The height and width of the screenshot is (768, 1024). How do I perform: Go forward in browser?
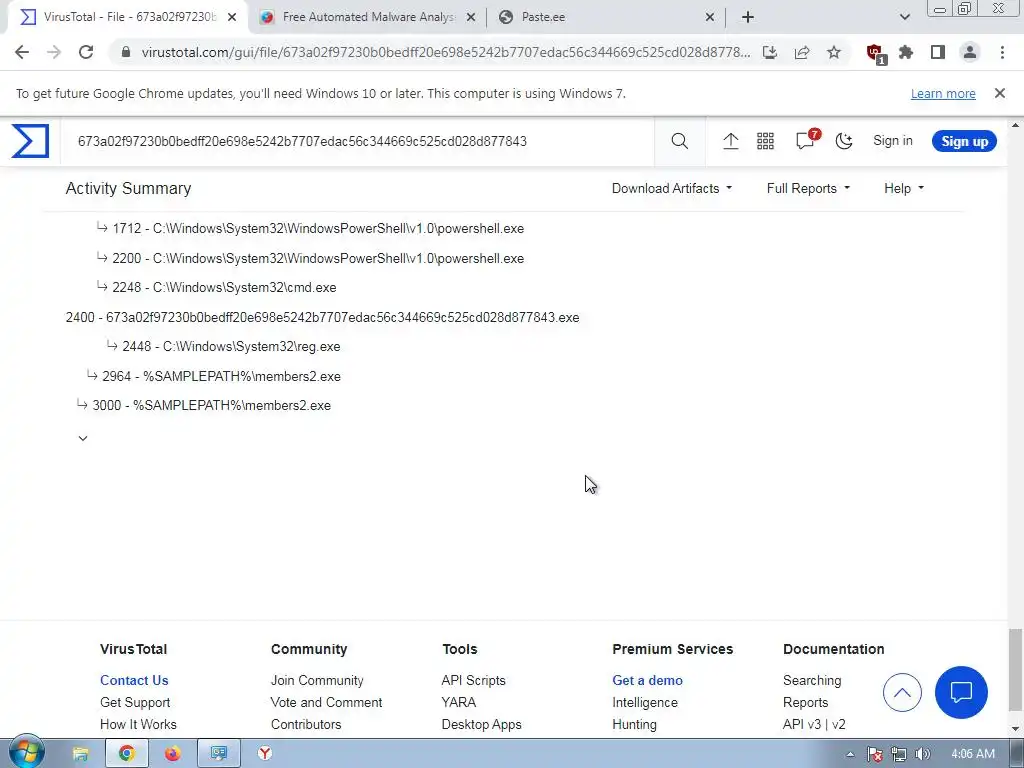54,52
